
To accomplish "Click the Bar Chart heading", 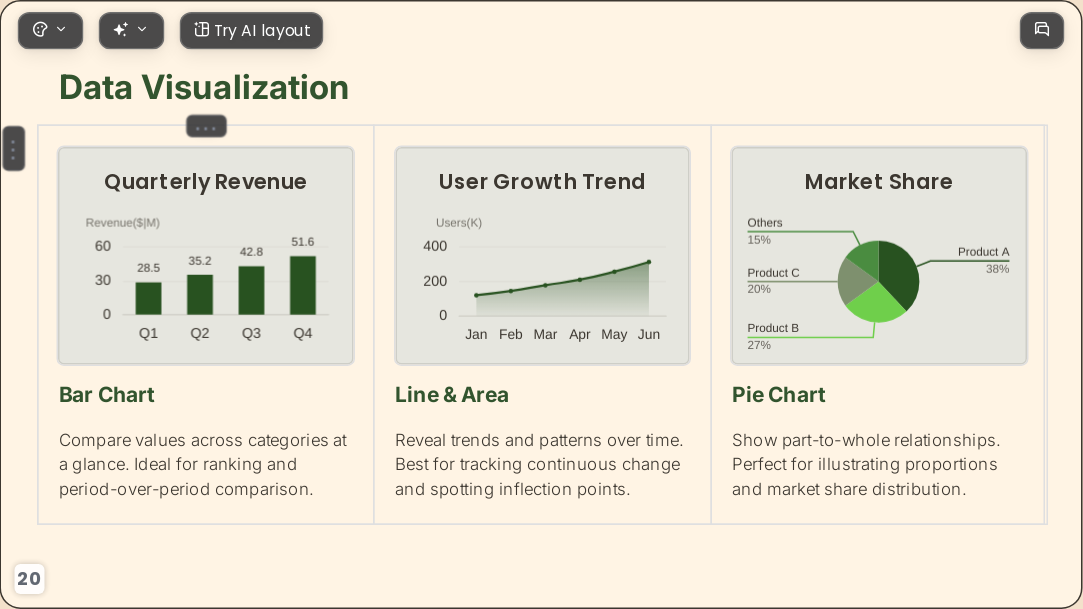I will [106, 395].
